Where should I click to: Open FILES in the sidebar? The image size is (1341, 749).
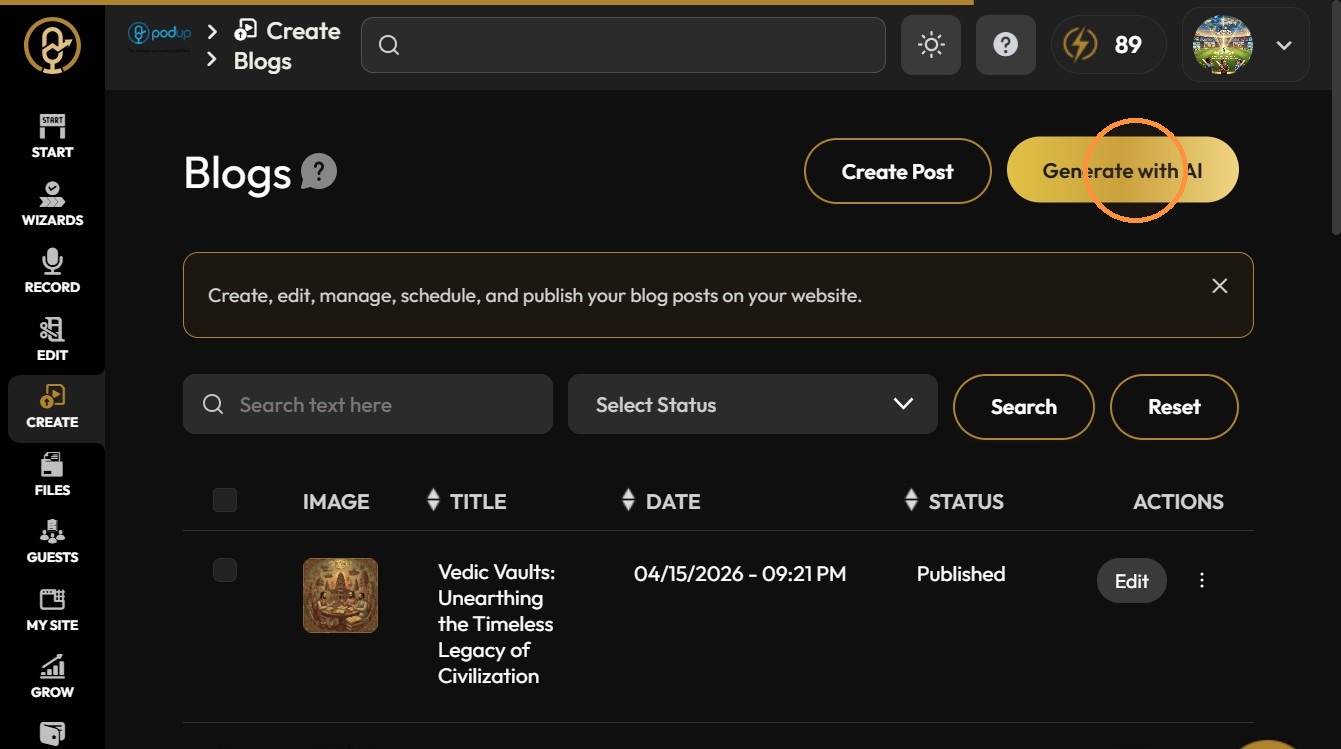click(x=52, y=474)
